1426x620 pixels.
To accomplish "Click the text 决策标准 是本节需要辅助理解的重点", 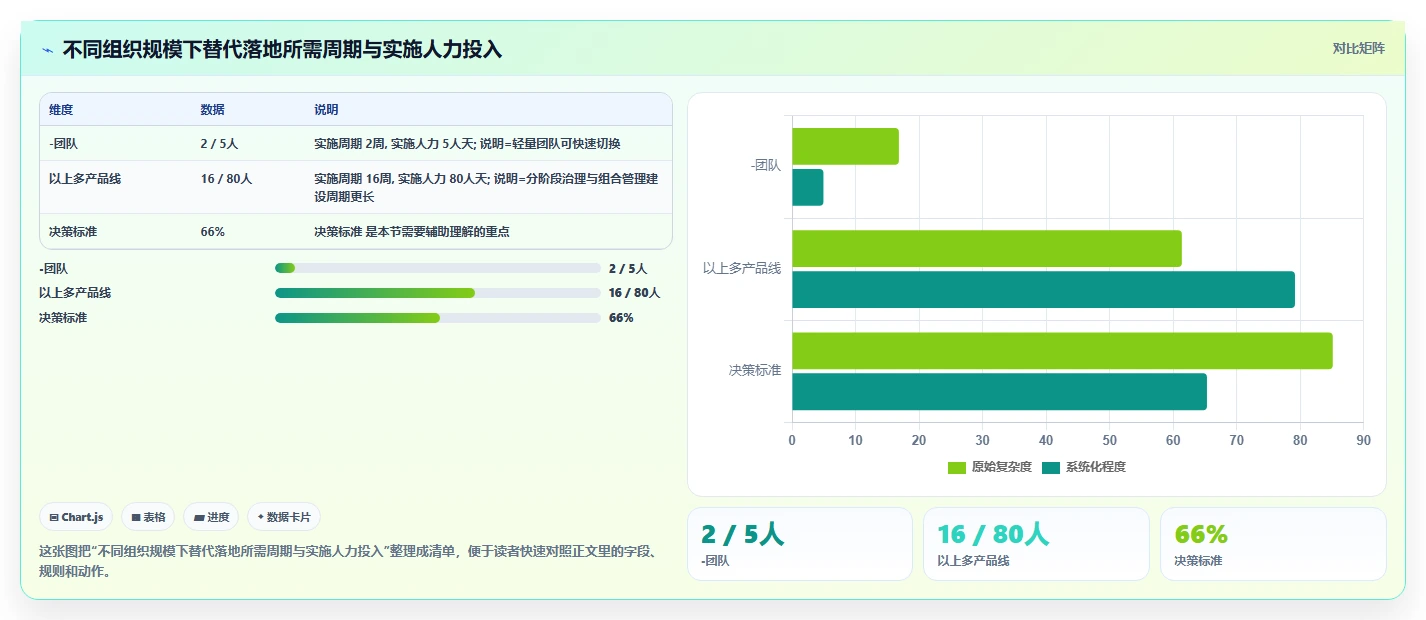I will (x=412, y=232).
